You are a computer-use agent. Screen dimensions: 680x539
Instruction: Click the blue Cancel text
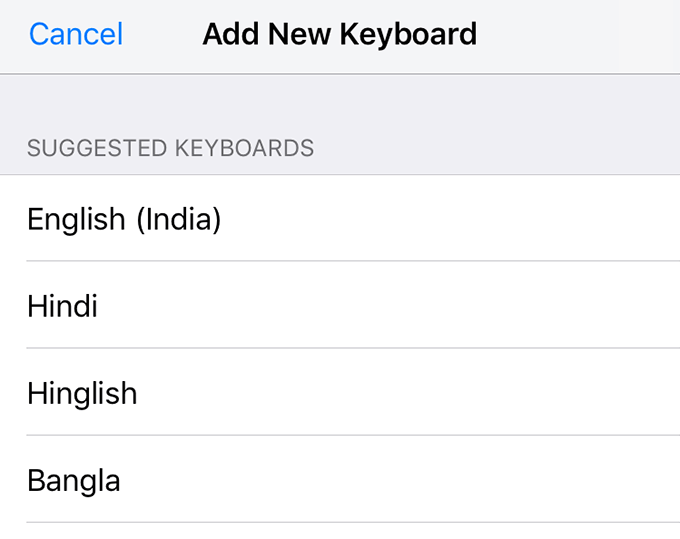coord(76,35)
